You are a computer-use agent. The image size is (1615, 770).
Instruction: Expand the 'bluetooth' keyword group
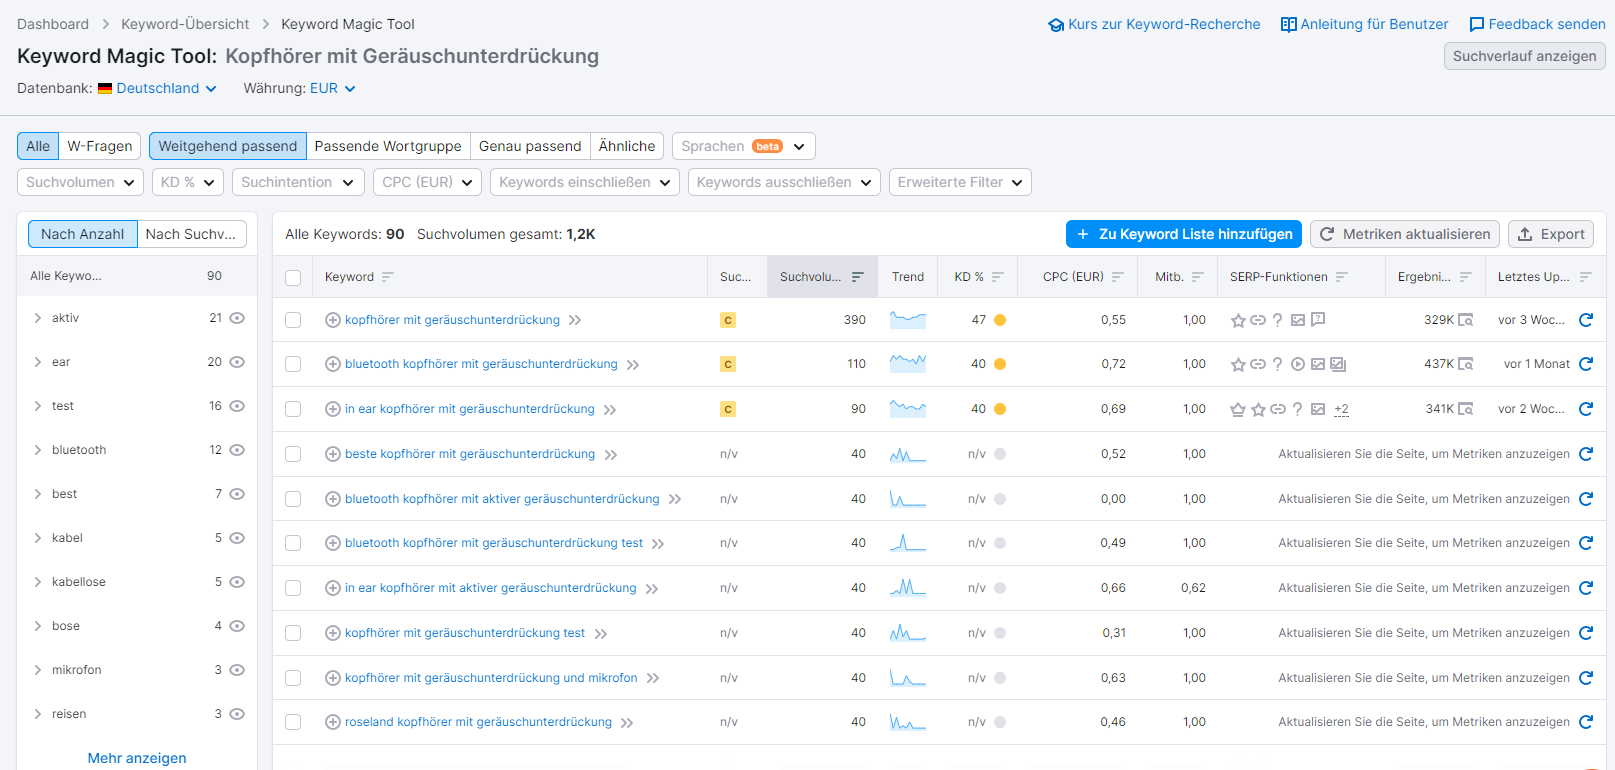[x=38, y=450]
